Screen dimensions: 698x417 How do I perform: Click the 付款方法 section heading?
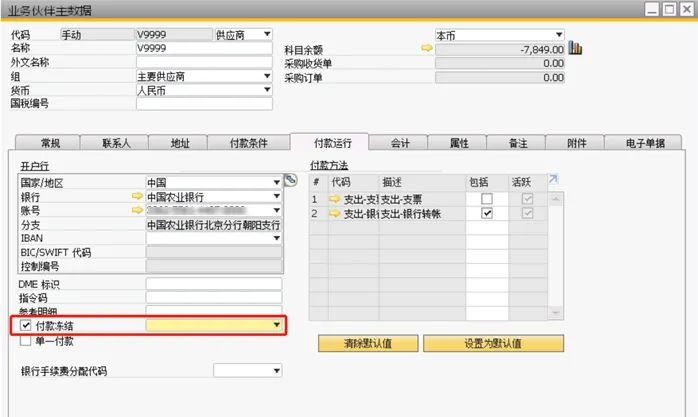[329, 165]
